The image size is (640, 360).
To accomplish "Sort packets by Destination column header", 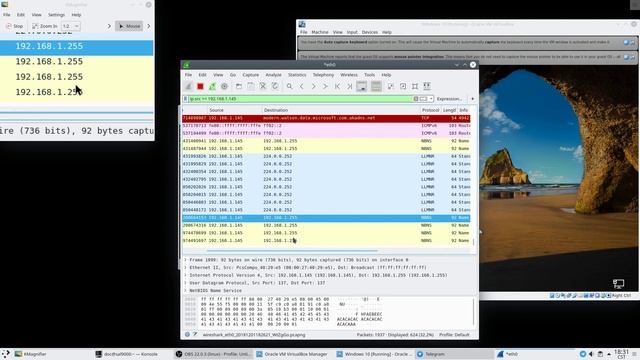I will [x=341, y=110].
